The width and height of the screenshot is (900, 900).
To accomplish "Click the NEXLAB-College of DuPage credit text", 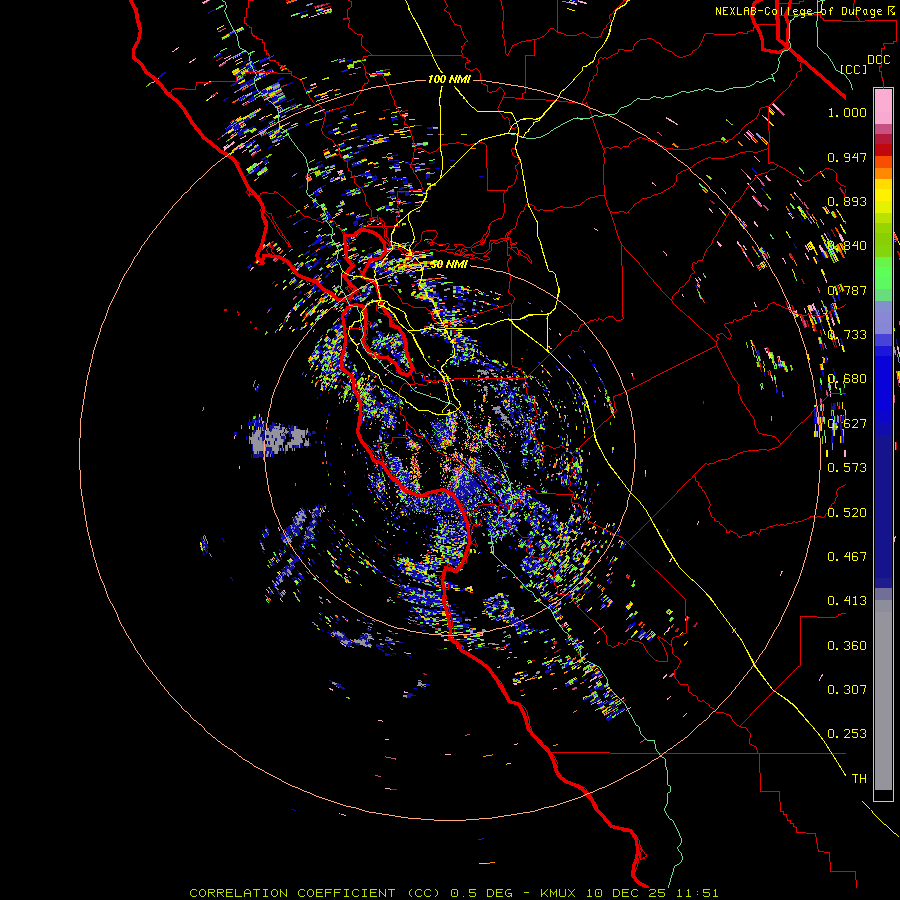I will pos(807,11).
